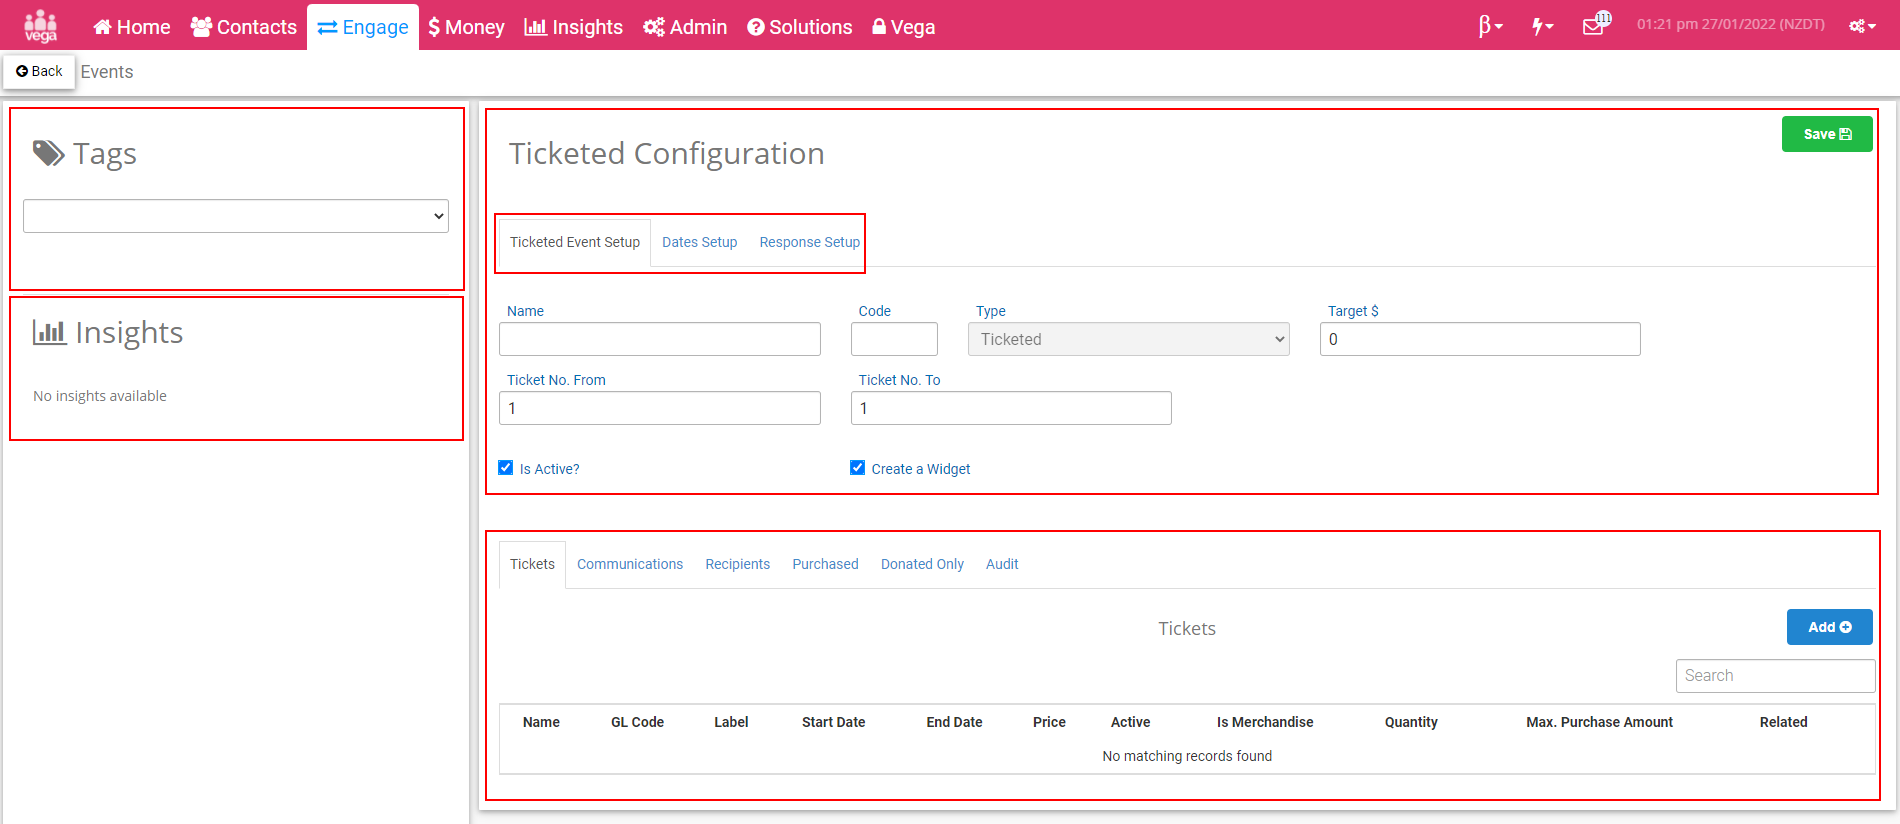Sort tickets by Name column

click(541, 722)
